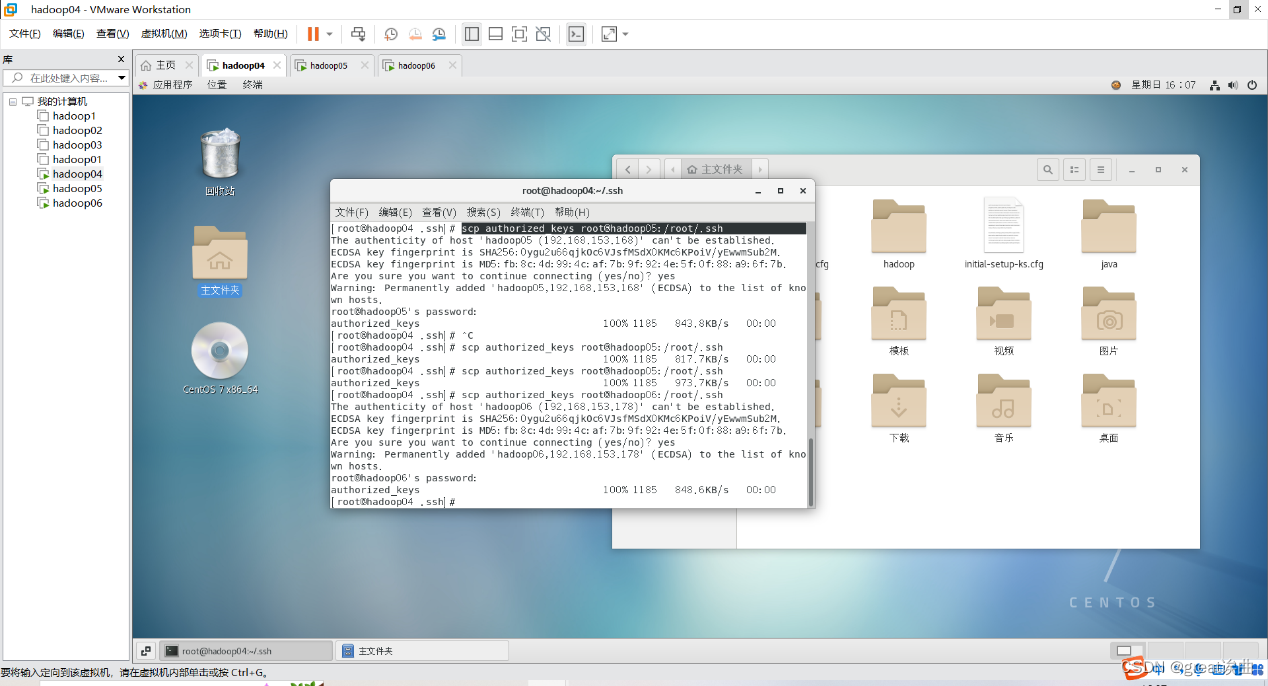
Task: Switch to 主文件夹 taskbar window button
Action: coord(422,651)
